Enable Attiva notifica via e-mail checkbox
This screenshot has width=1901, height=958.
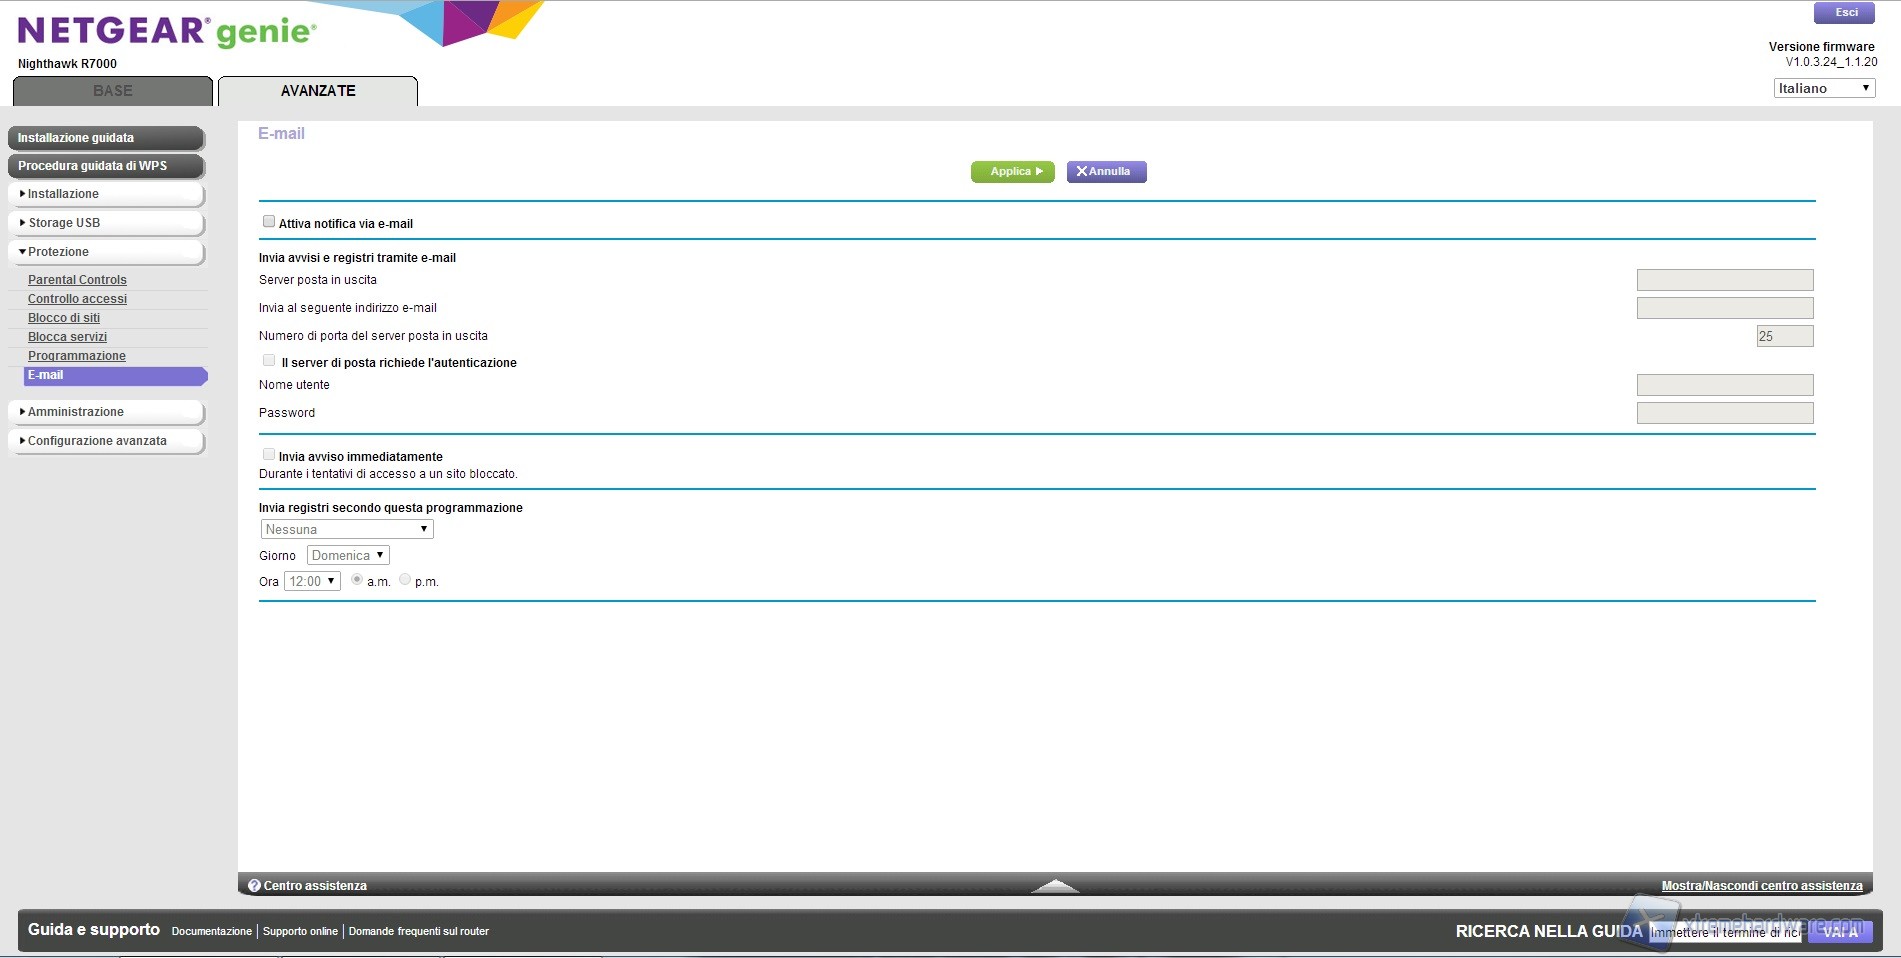coord(269,222)
